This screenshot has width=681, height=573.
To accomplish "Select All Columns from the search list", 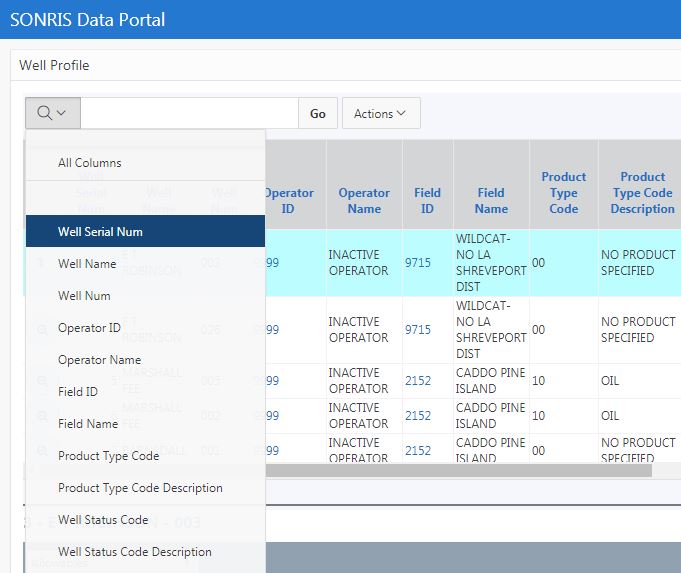I will pos(90,163).
